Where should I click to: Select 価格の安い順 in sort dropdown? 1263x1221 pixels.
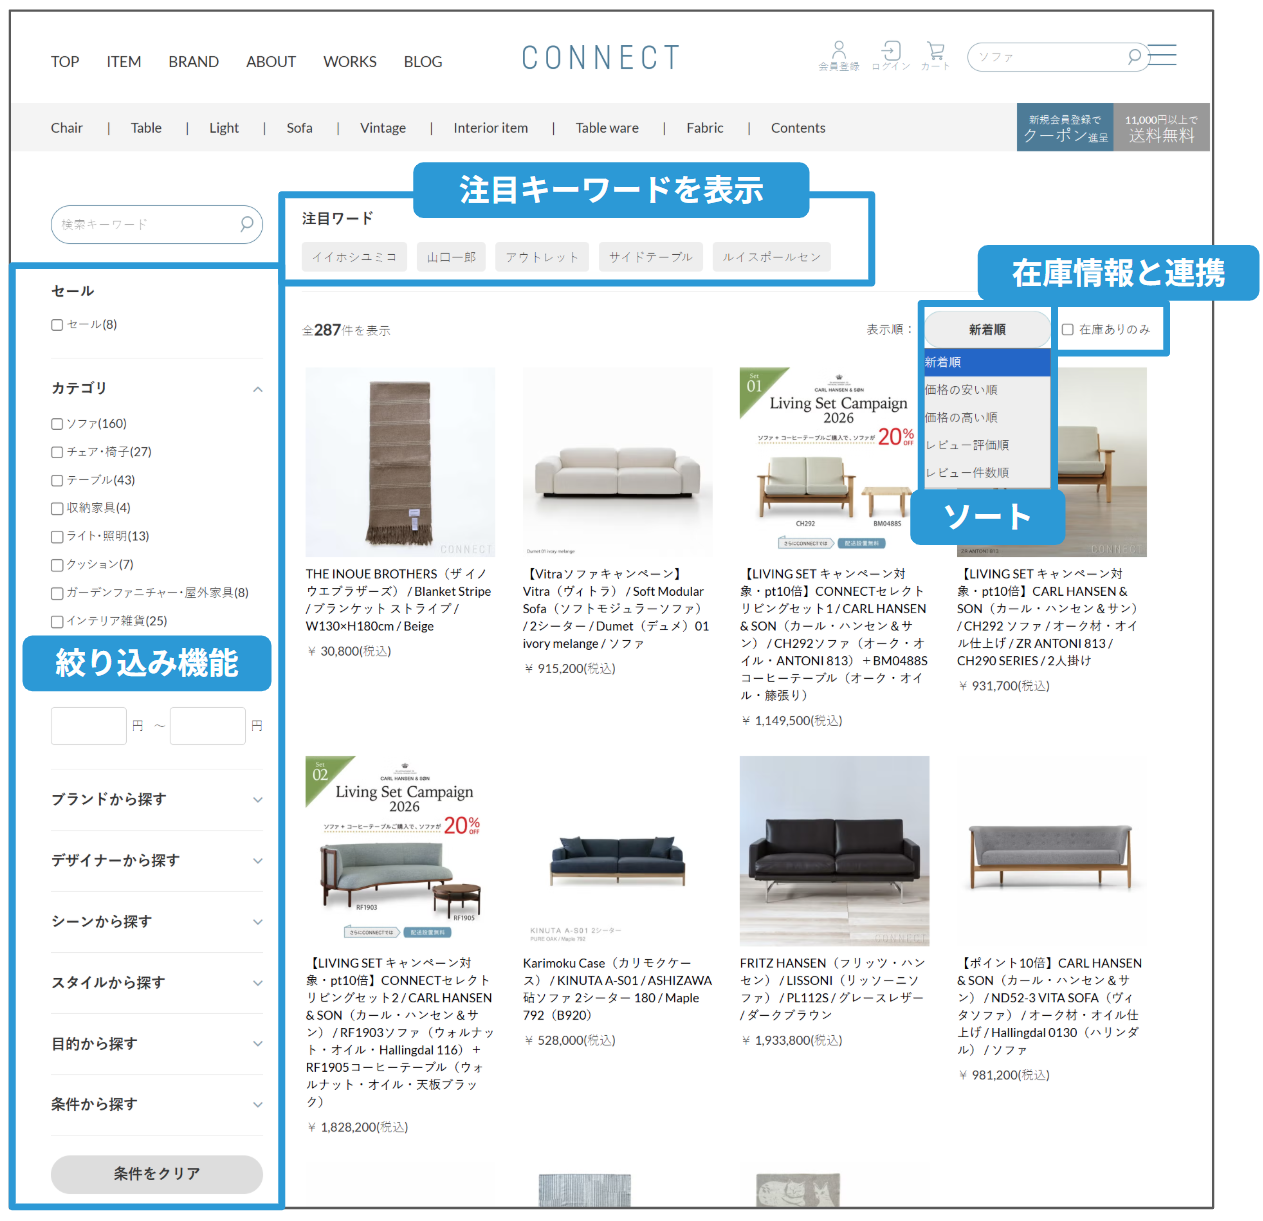(x=961, y=390)
